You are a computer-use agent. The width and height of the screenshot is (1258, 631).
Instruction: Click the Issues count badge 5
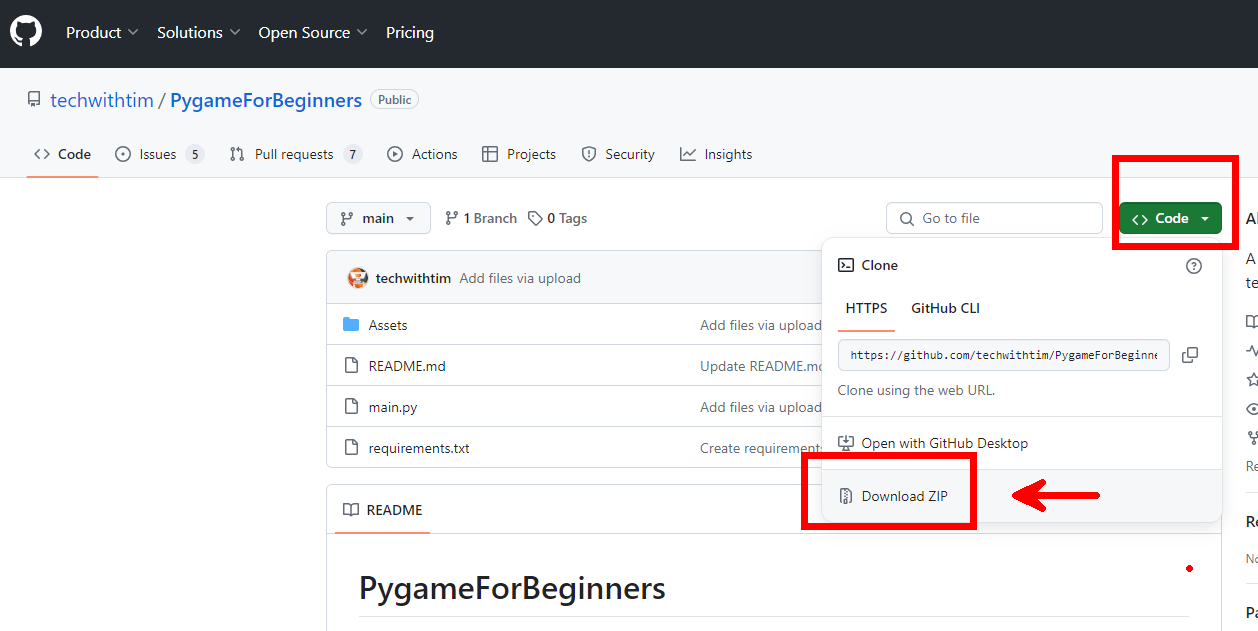point(195,154)
